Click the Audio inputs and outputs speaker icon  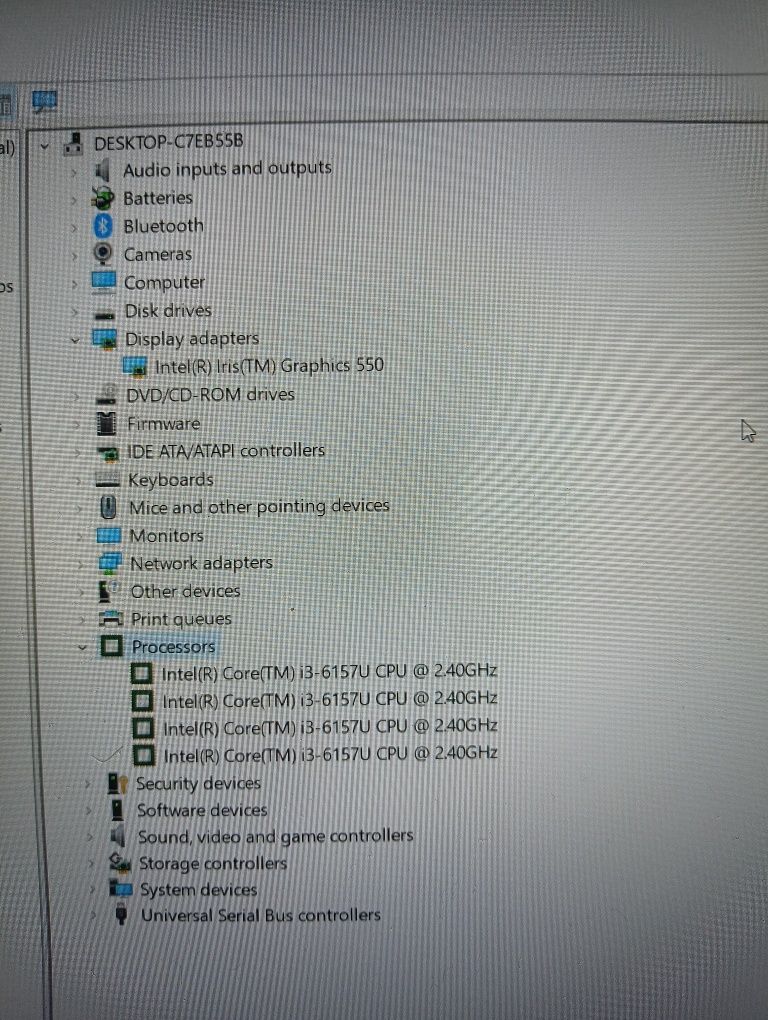[101, 171]
